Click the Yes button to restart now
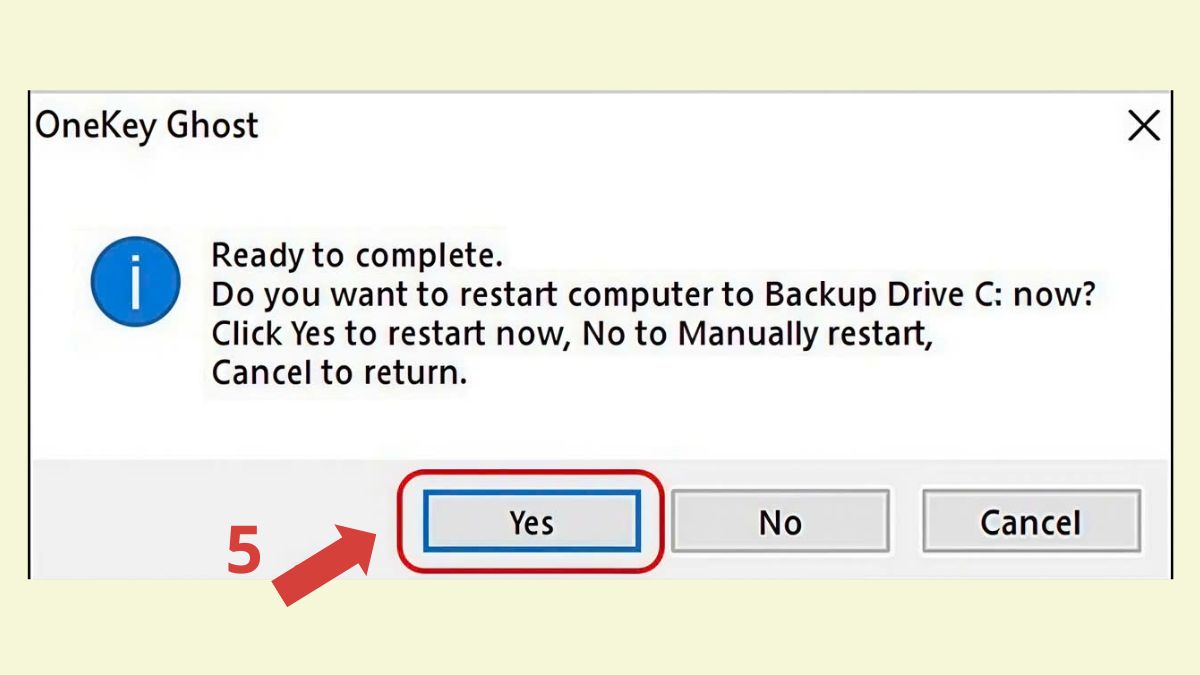Image resolution: width=1200 pixels, height=675 pixels. [531, 521]
